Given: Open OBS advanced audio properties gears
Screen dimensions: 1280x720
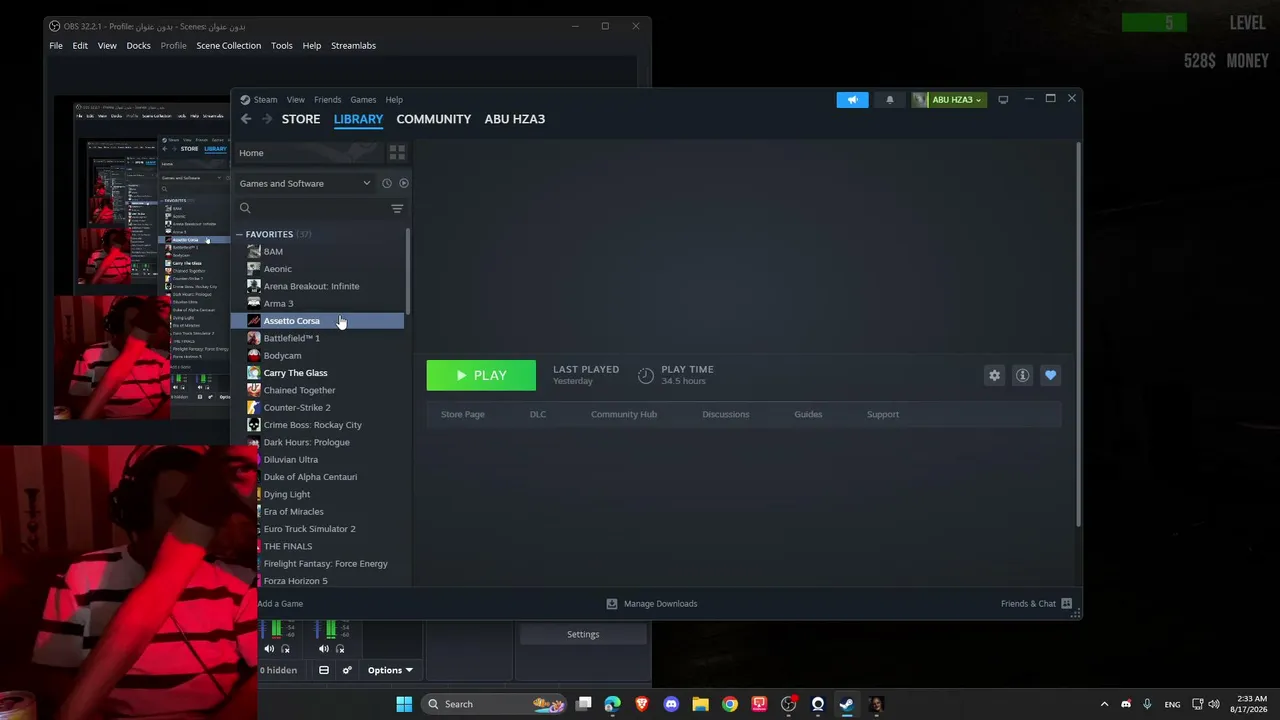Looking at the screenshot, I should (x=347, y=670).
